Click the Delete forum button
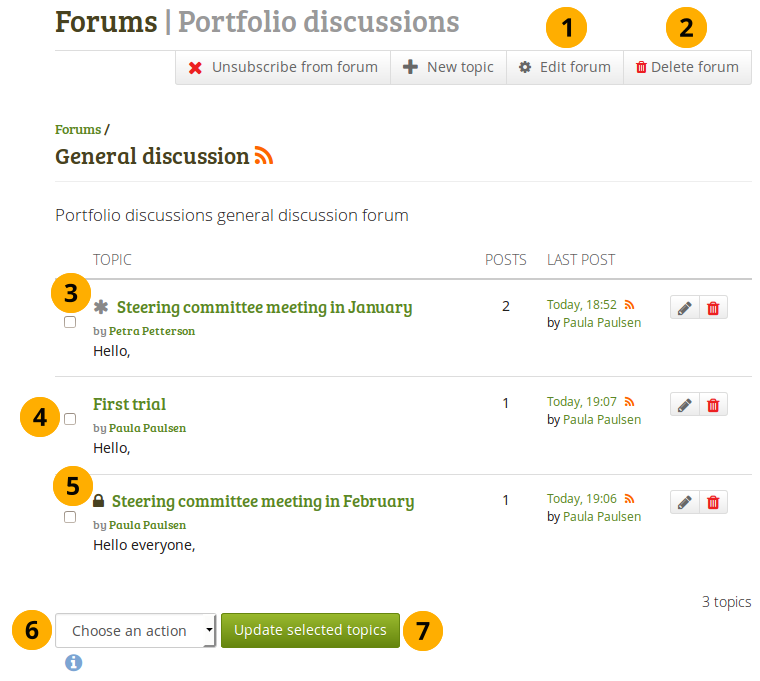Image resolution: width=760 pixels, height=681 pixels. (x=687, y=67)
